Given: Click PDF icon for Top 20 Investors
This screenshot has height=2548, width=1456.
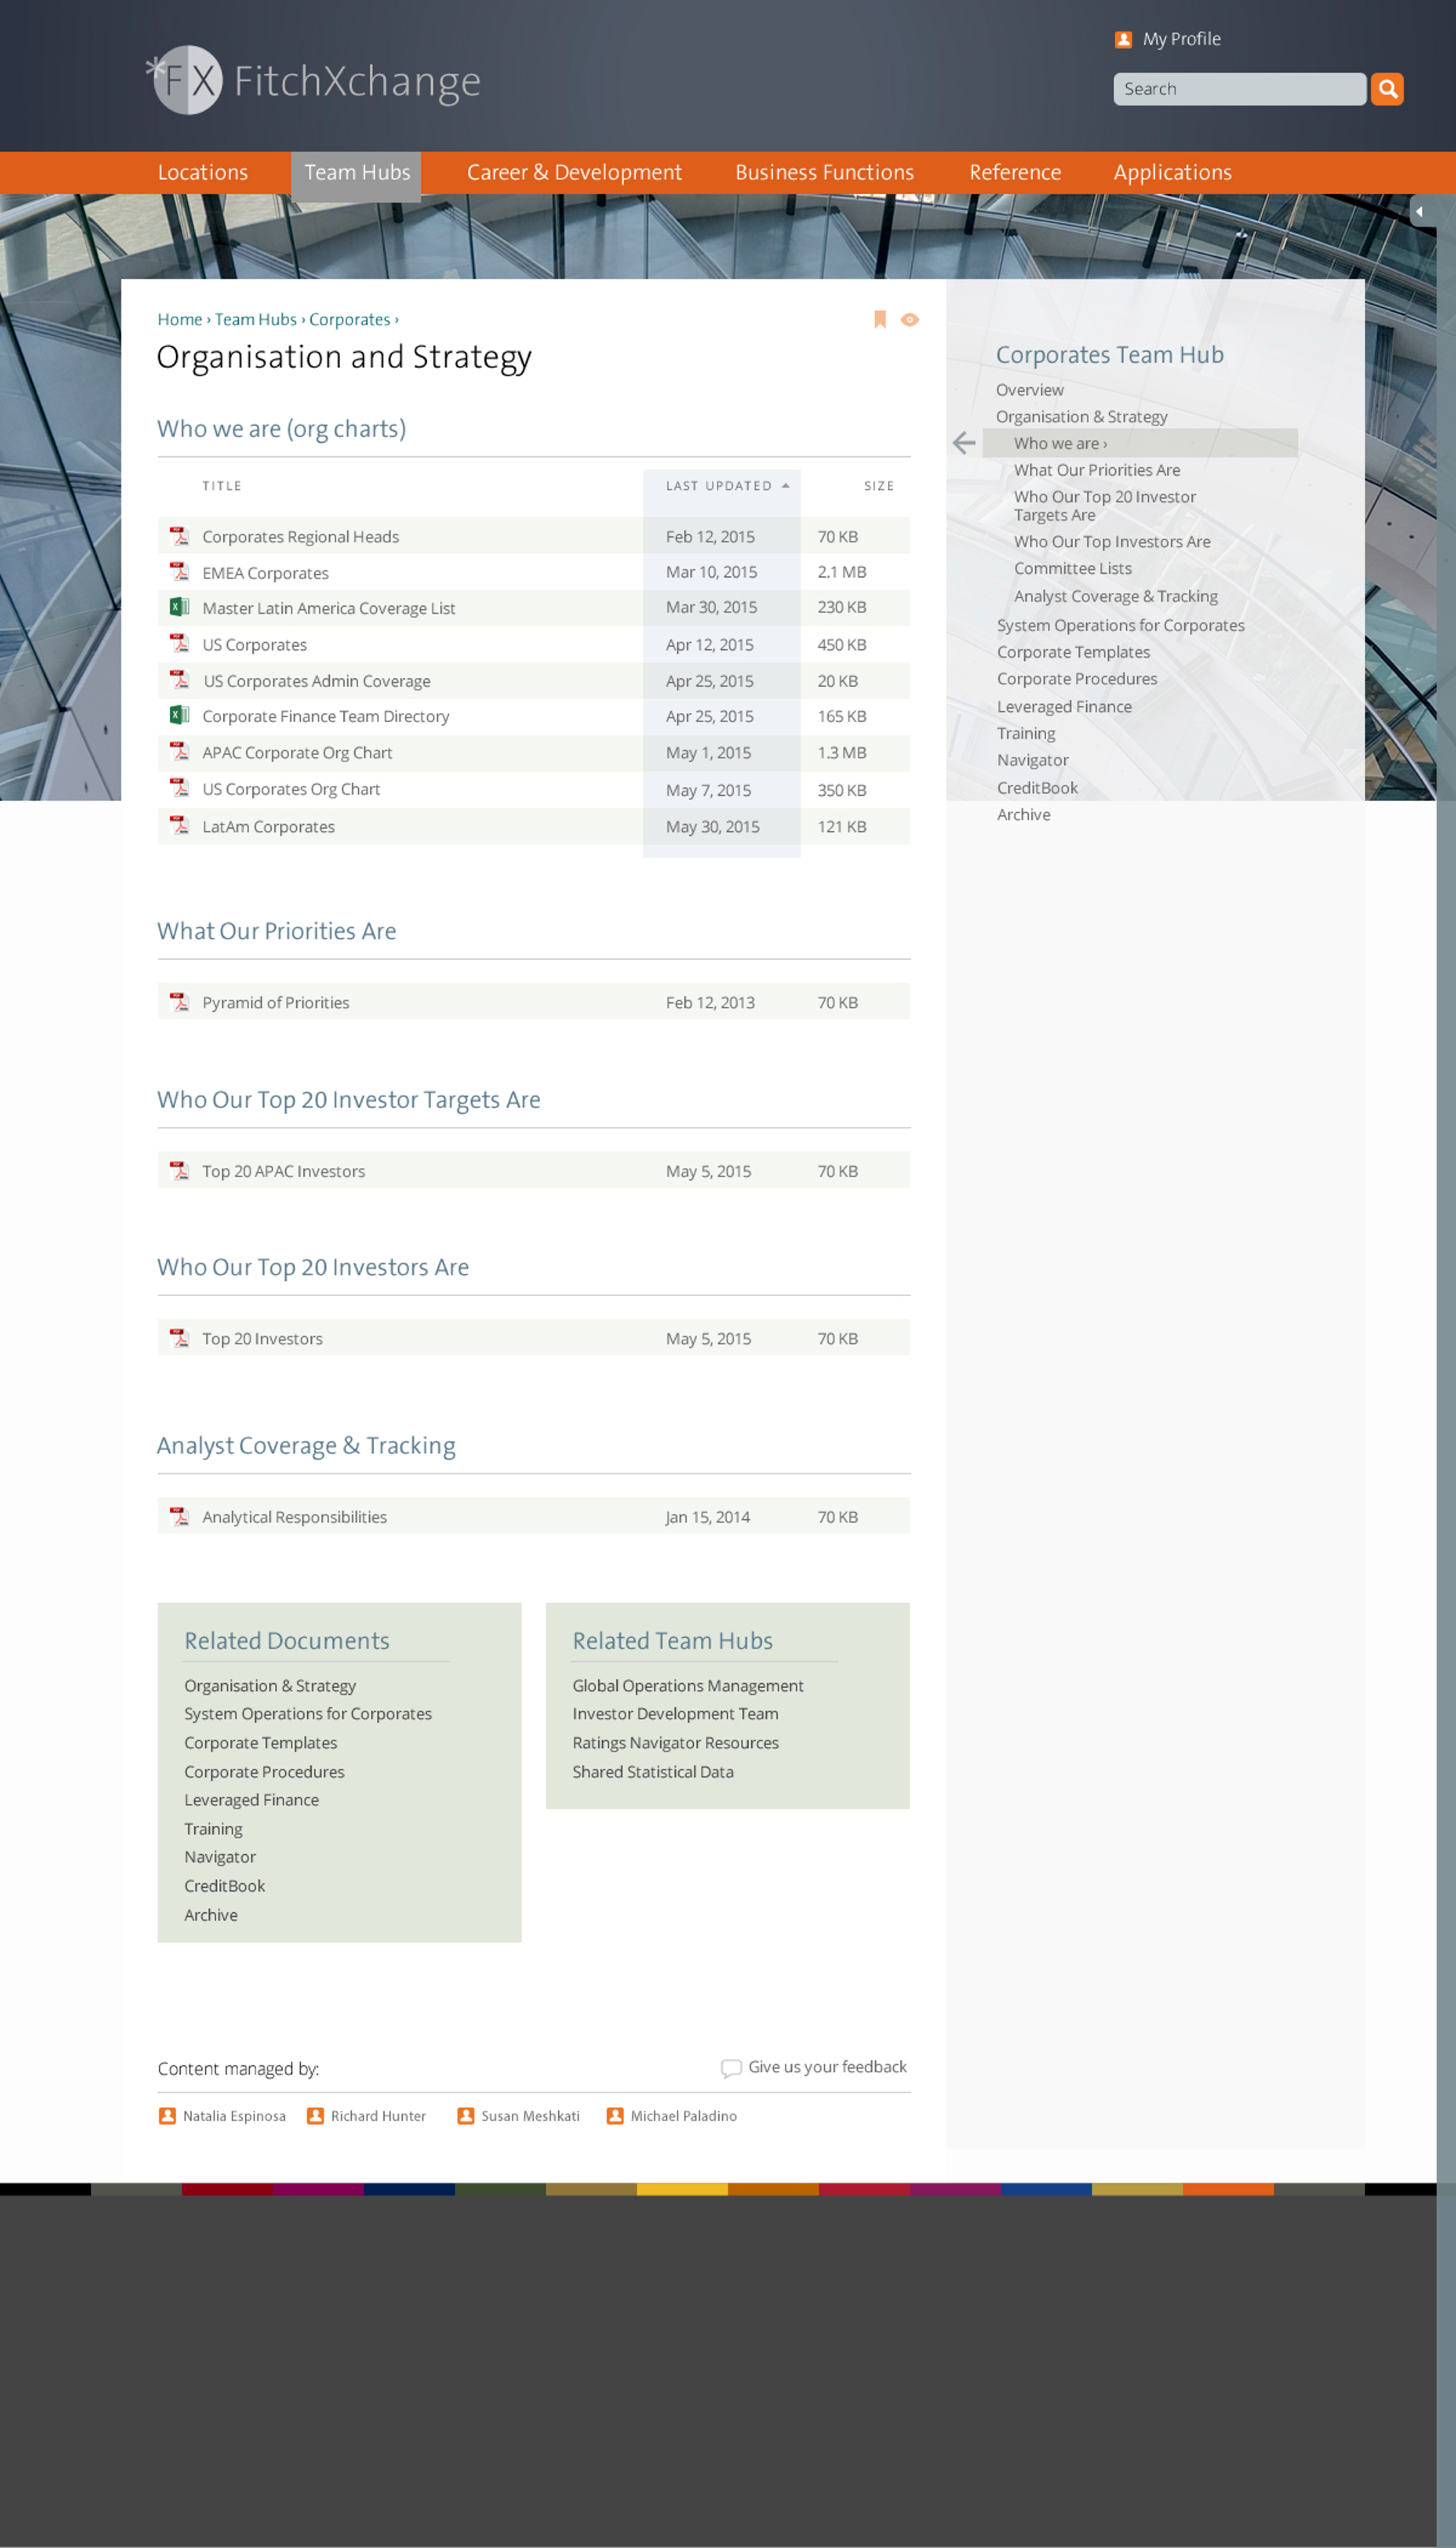Looking at the screenshot, I should point(180,1338).
